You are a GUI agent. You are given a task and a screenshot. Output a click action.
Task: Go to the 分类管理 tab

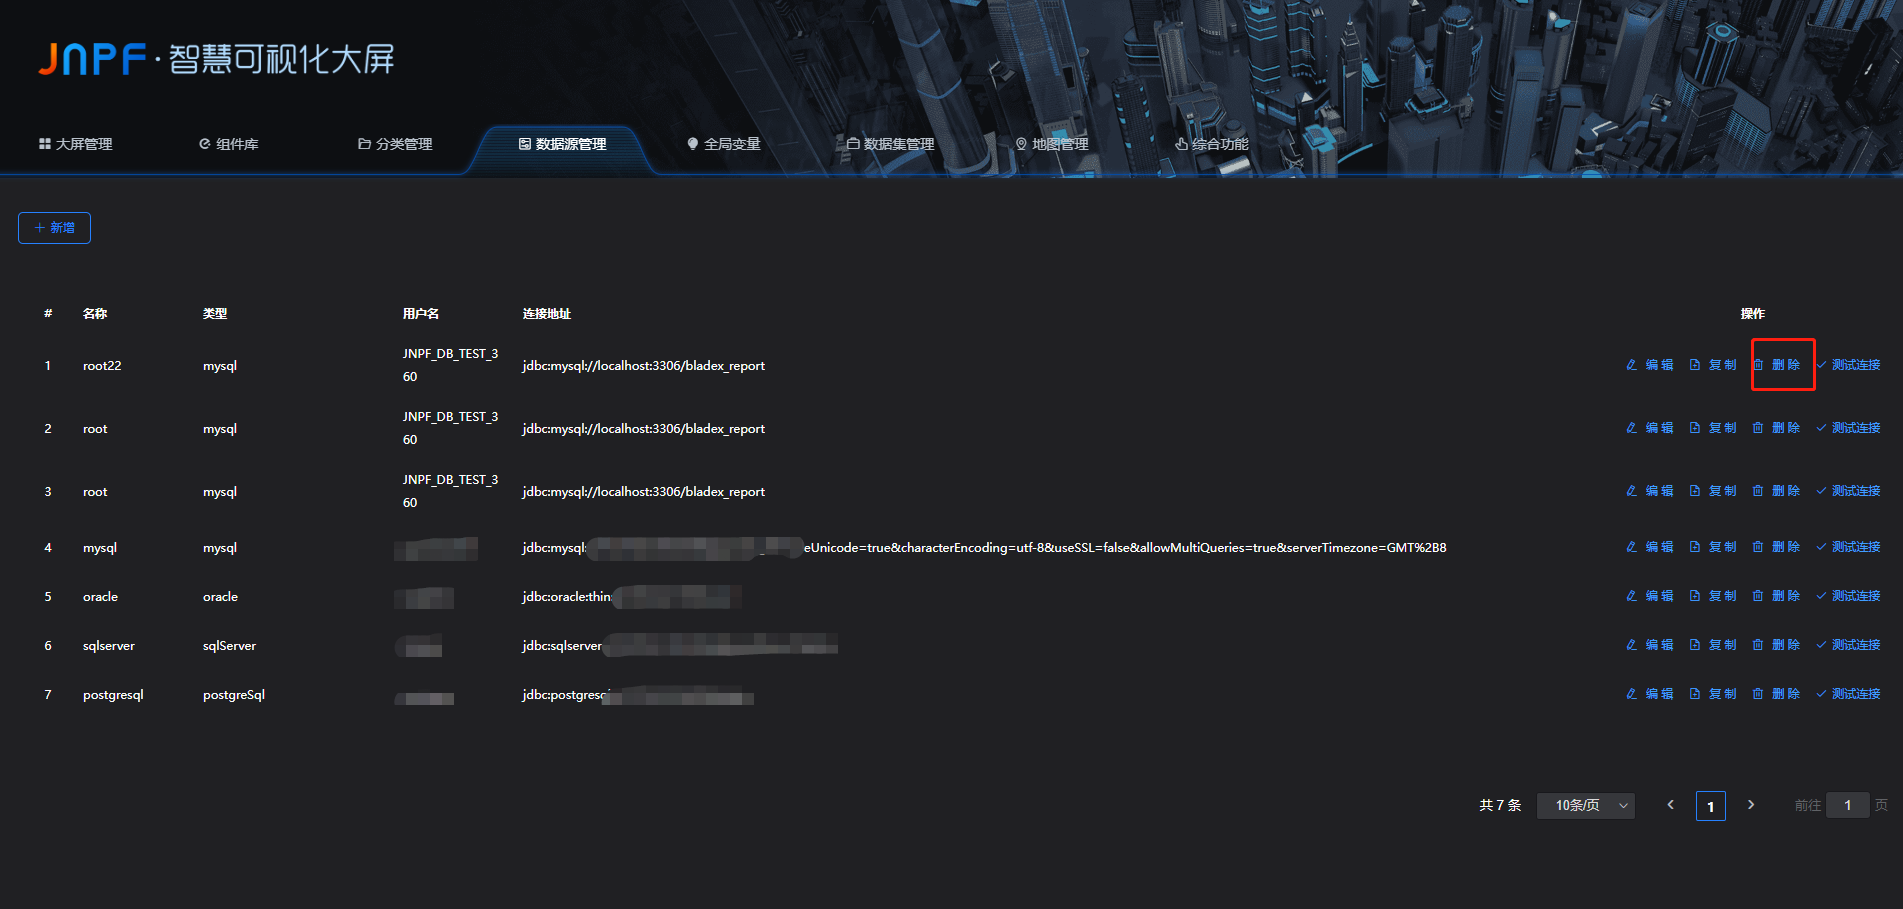pyautogui.click(x=395, y=144)
